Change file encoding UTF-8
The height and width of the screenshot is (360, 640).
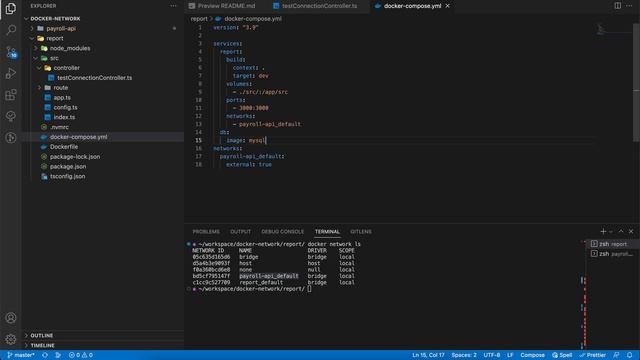pos(492,355)
